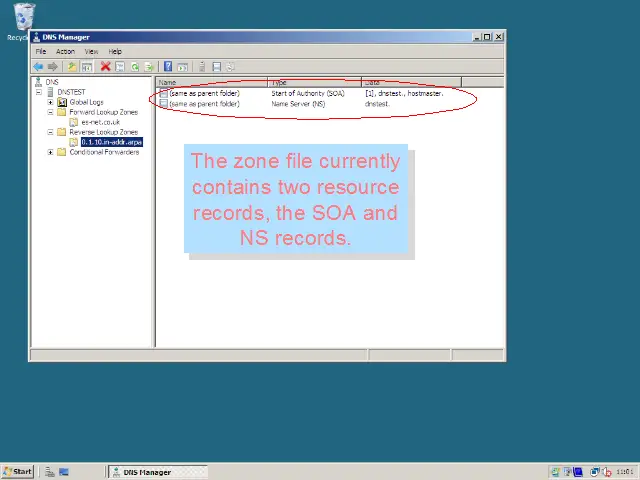Click the red security alert tray icon
The width and height of the screenshot is (640, 480).
pyautogui.click(x=607, y=472)
